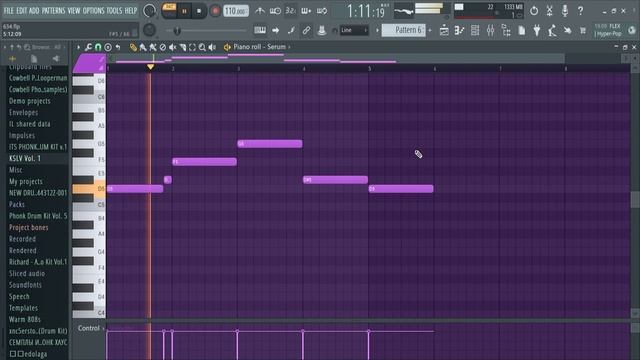Toggle auto-scroll arrow
This screenshot has width=640, height=360.
(x=276, y=30)
